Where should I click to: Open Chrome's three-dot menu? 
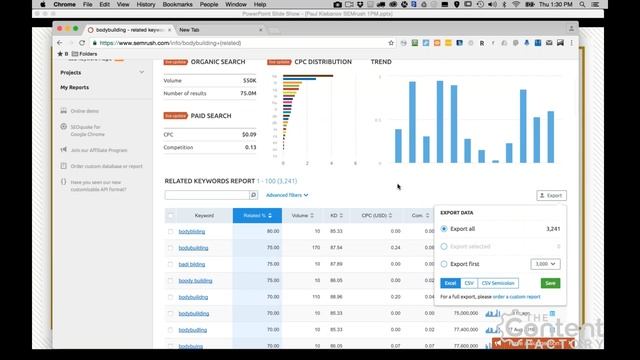(x=571, y=43)
